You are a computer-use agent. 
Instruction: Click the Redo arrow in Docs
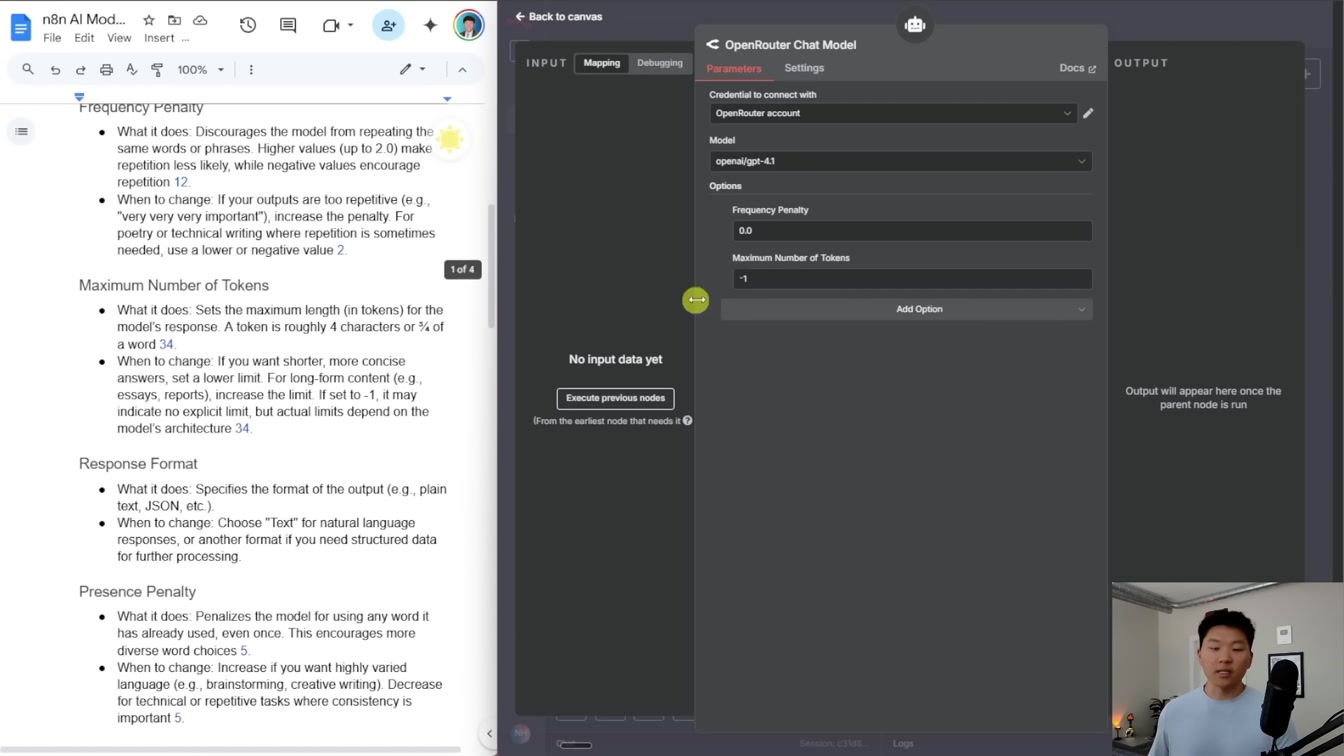click(81, 70)
